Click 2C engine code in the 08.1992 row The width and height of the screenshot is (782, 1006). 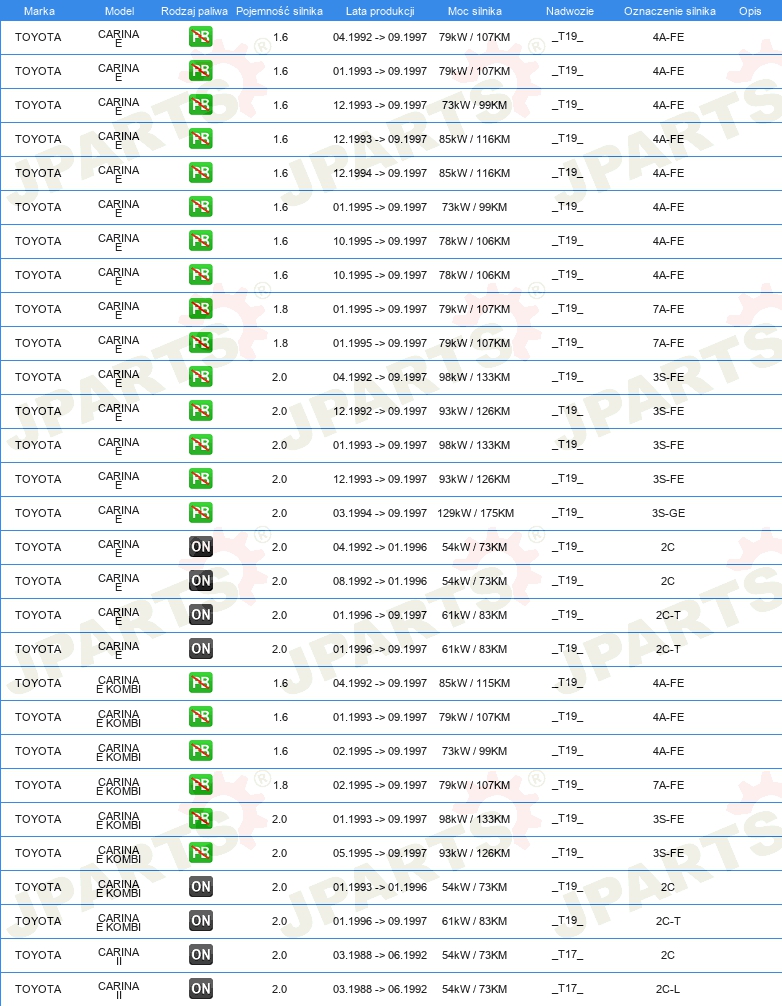668,581
